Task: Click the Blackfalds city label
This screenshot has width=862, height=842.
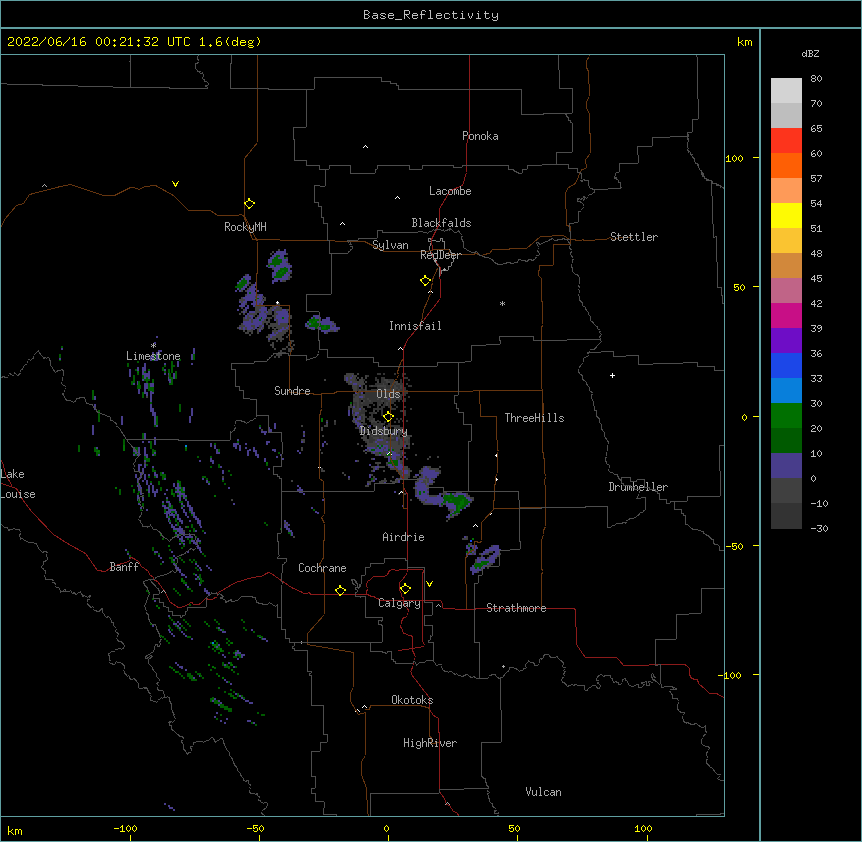Action: click(x=441, y=223)
